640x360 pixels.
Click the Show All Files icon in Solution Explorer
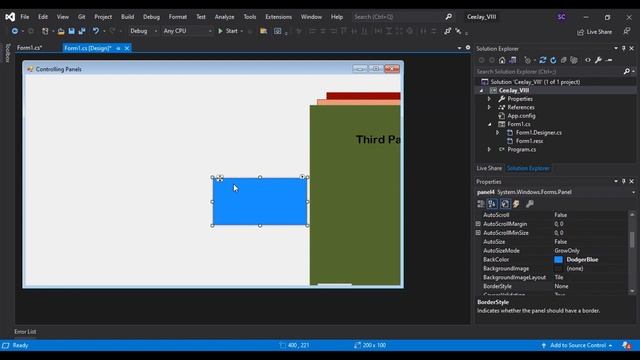pyautogui.click(x=574, y=60)
